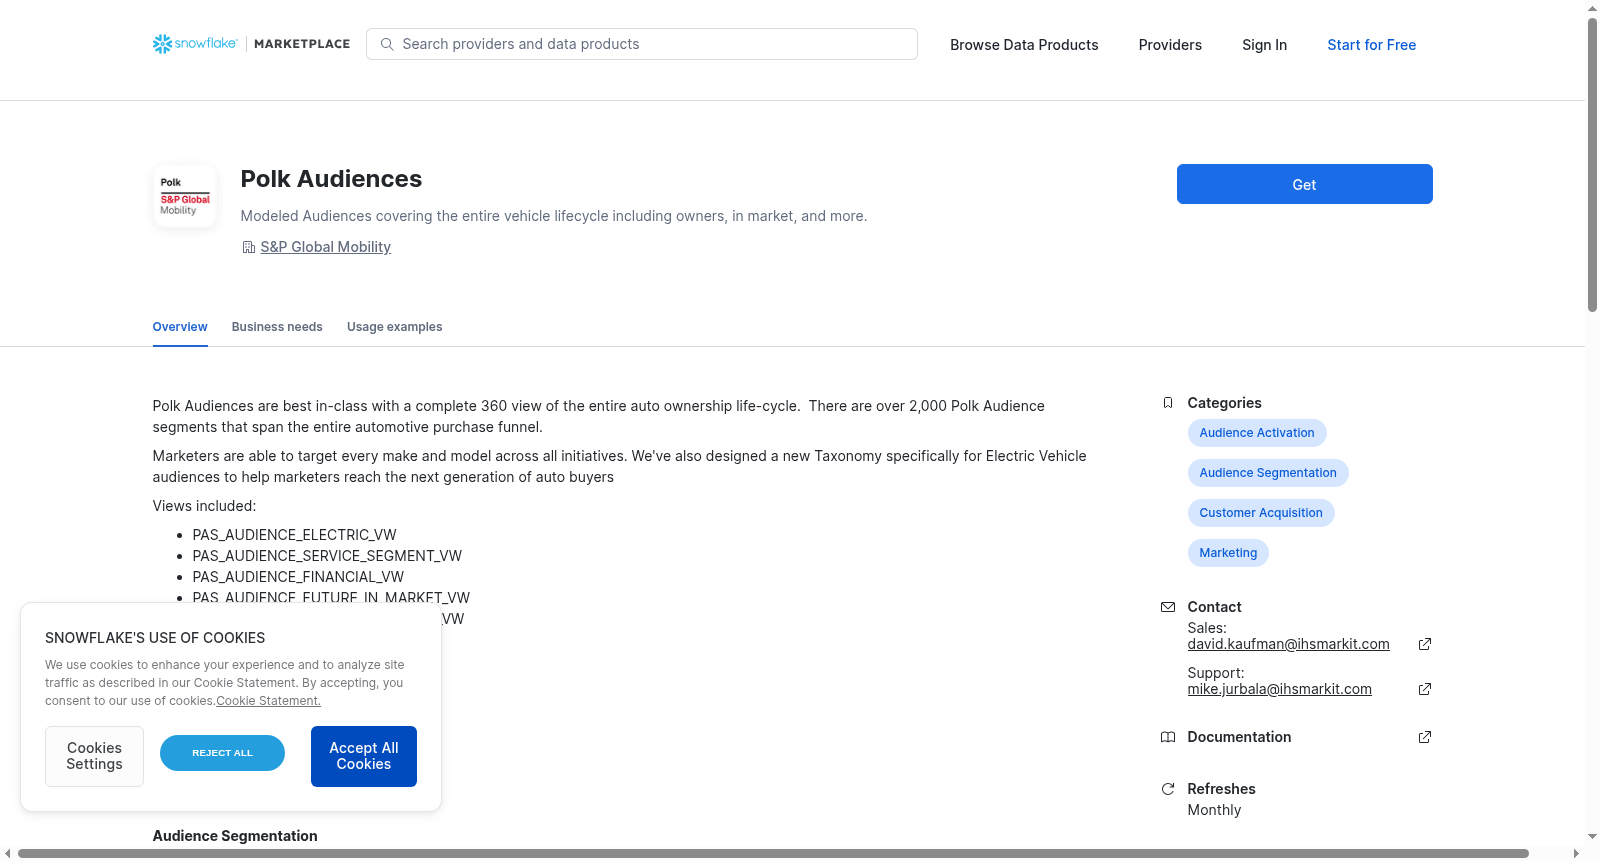Screen dimensions: 1600x861
Task: Click REJECT ALL cookies button
Action: [222, 753]
